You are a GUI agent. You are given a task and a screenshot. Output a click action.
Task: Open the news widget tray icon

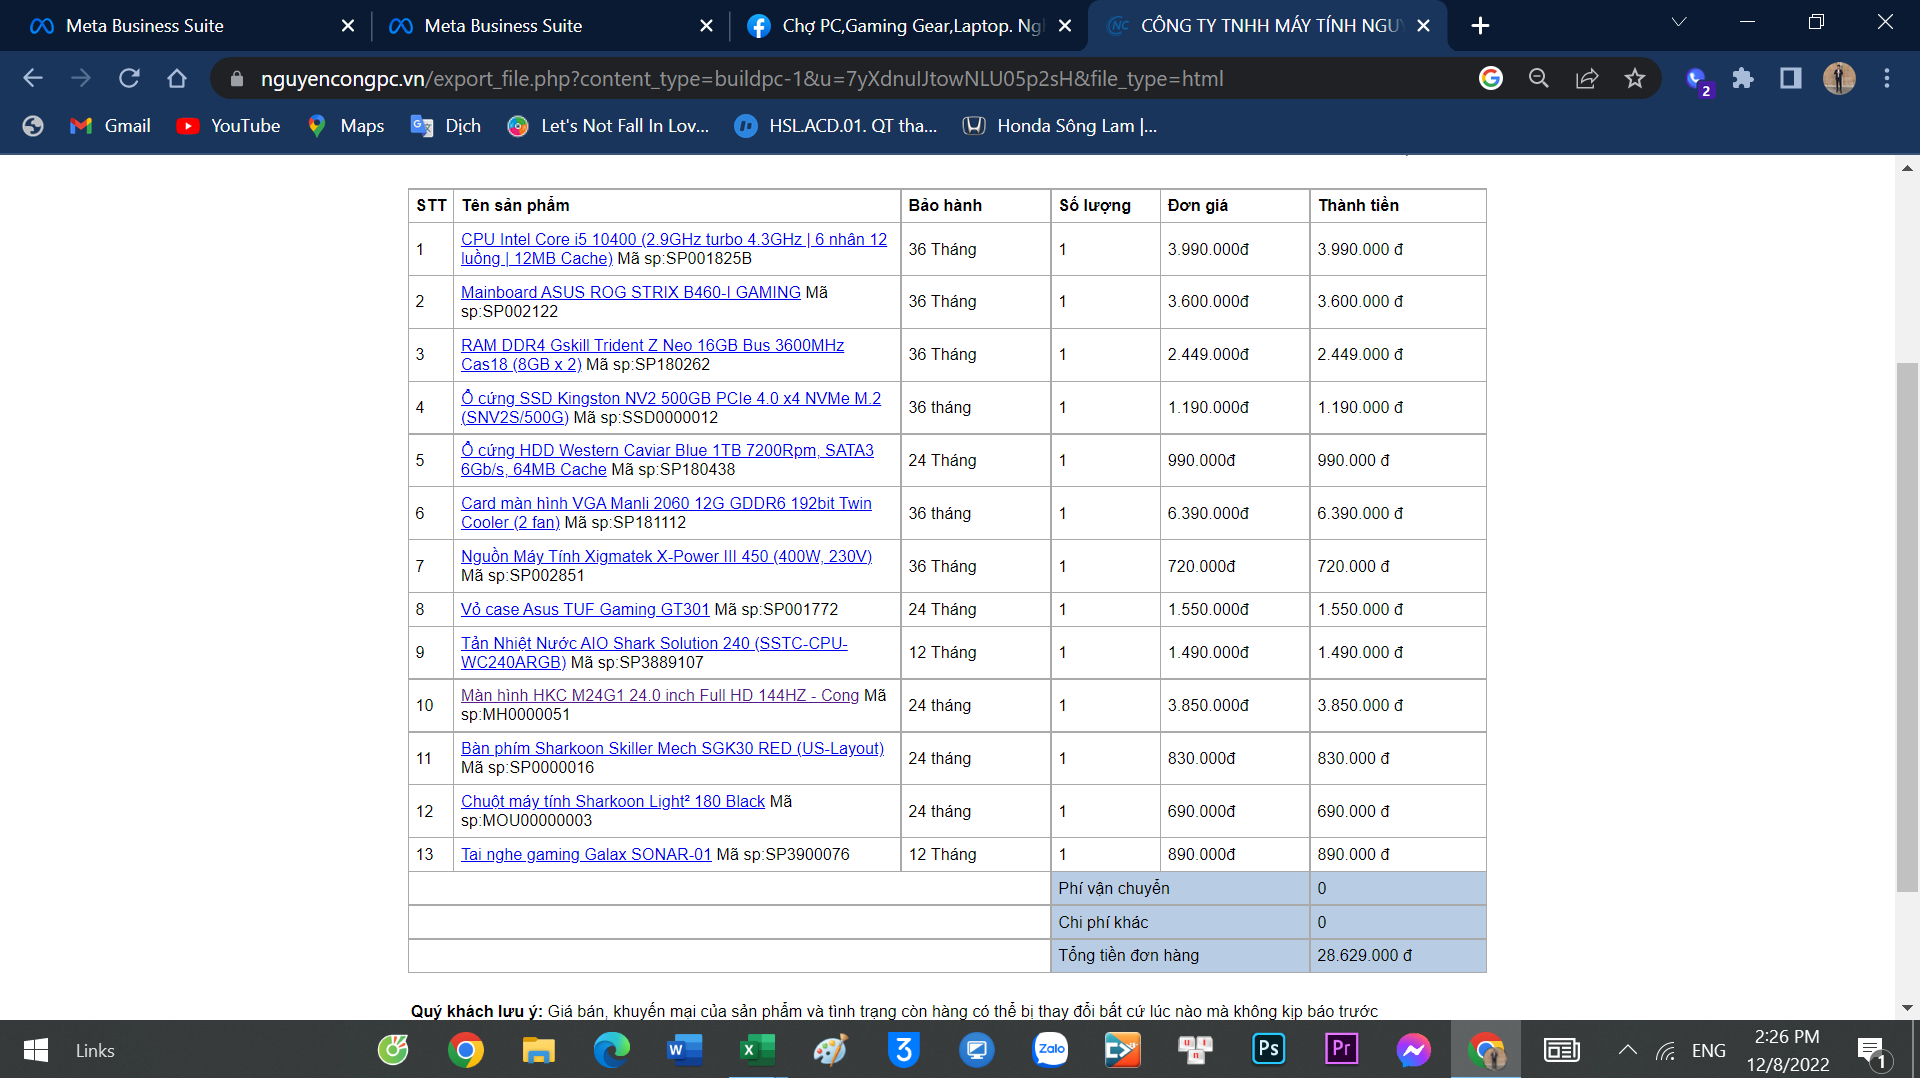tap(1561, 1050)
